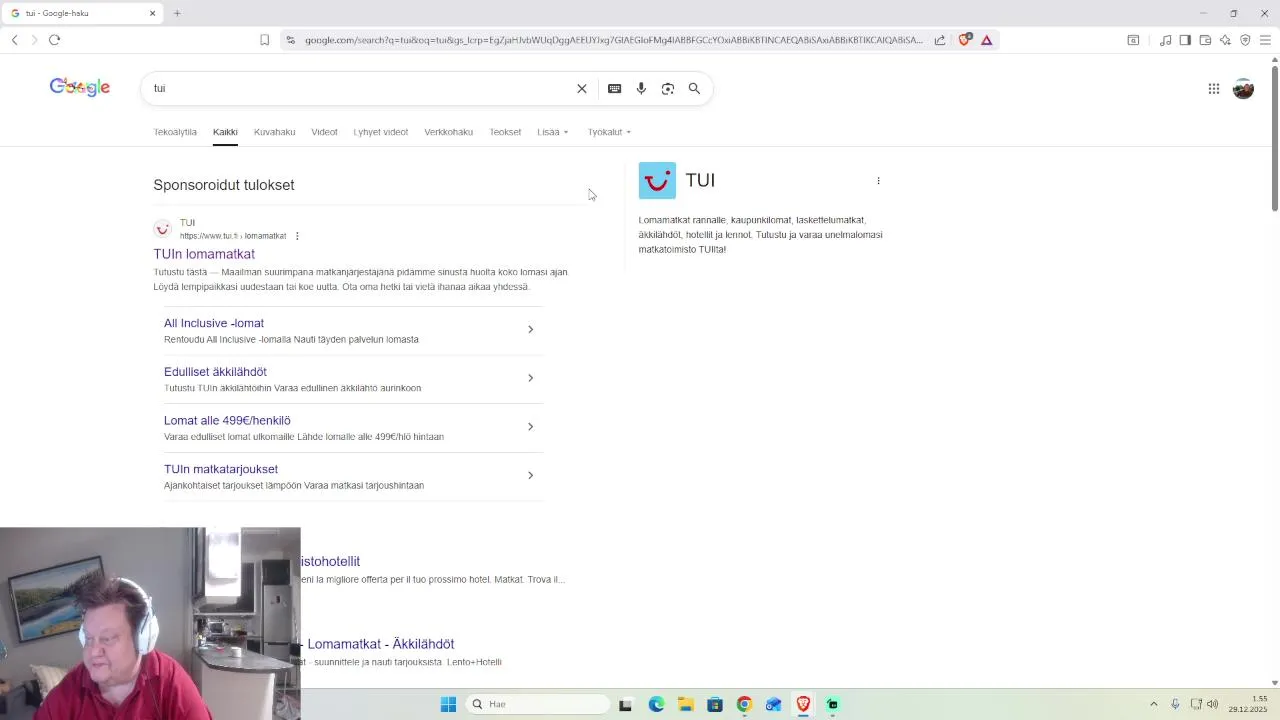Switch to the Lyhyet videot tab
1280x720 pixels.
(x=380, y=132)
